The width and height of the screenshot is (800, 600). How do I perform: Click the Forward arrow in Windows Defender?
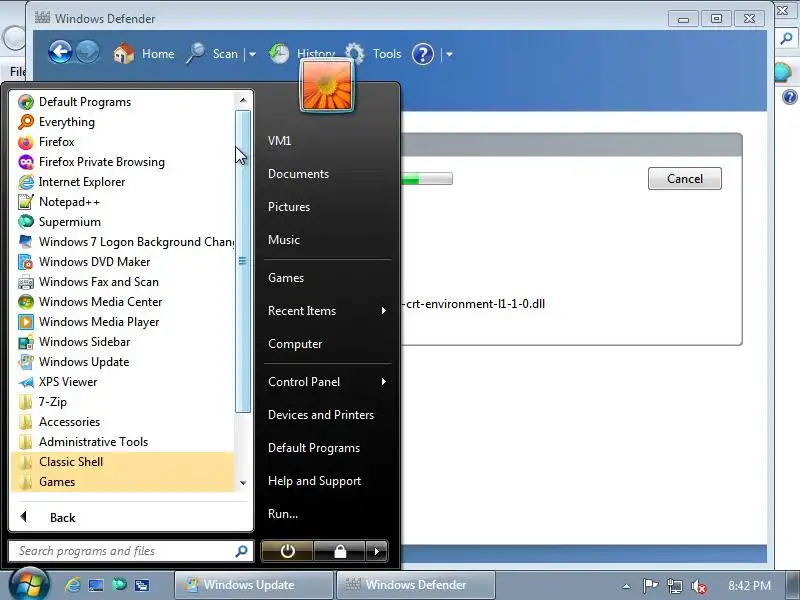88,52
